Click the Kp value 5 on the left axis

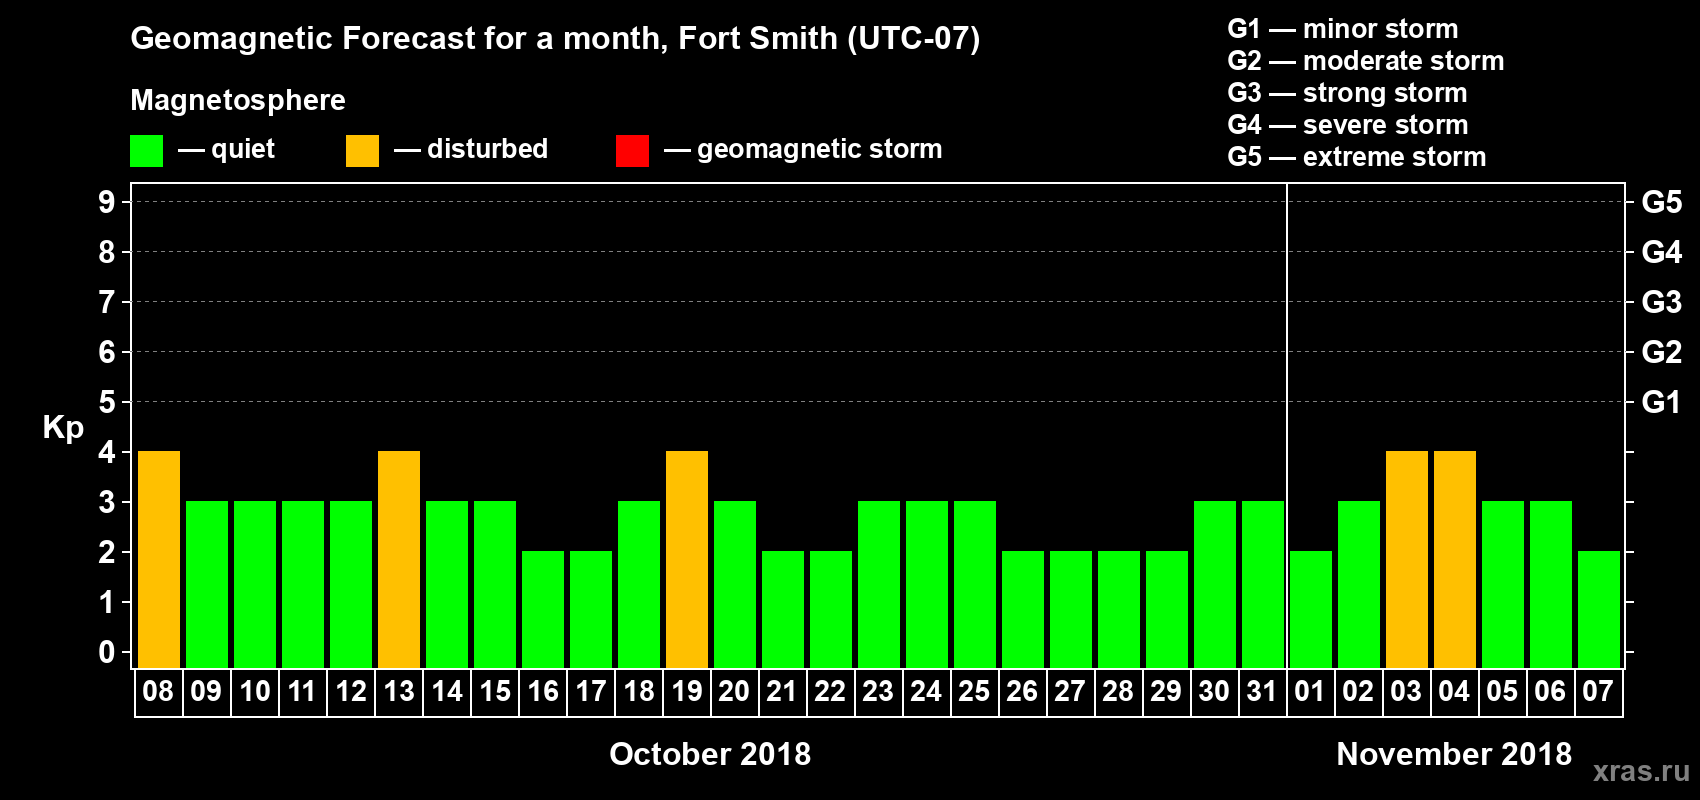pos(107,402)
